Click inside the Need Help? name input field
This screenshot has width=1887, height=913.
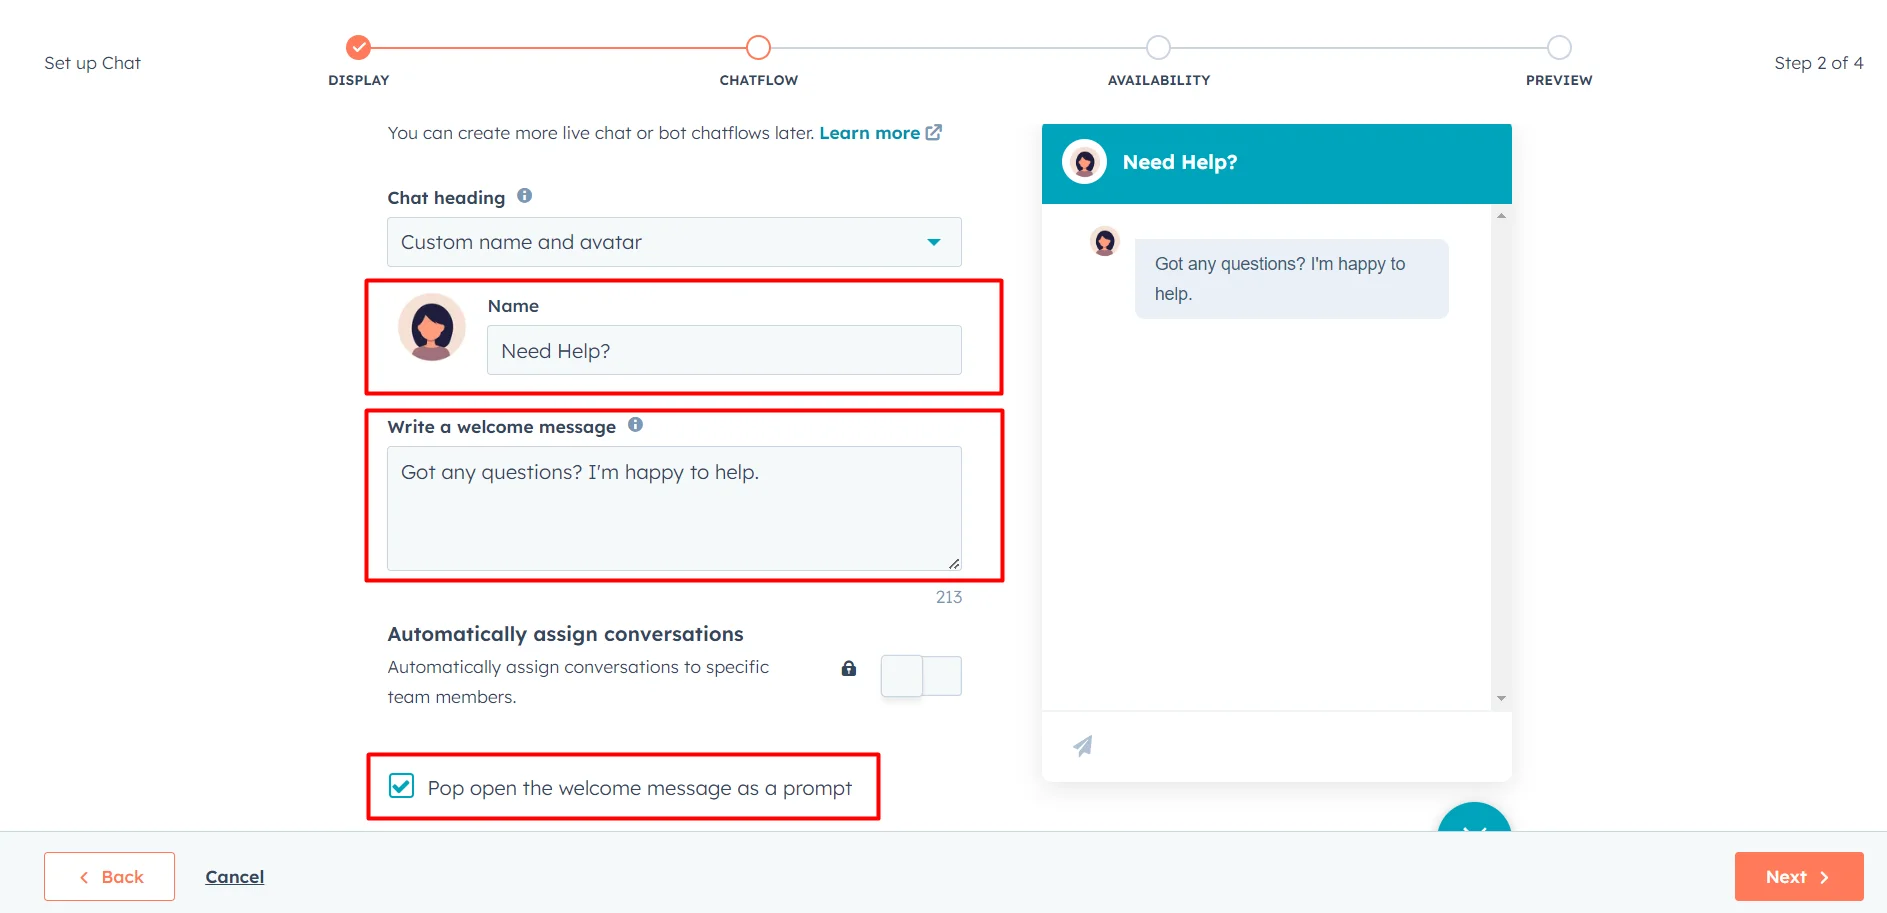[723, 350]
